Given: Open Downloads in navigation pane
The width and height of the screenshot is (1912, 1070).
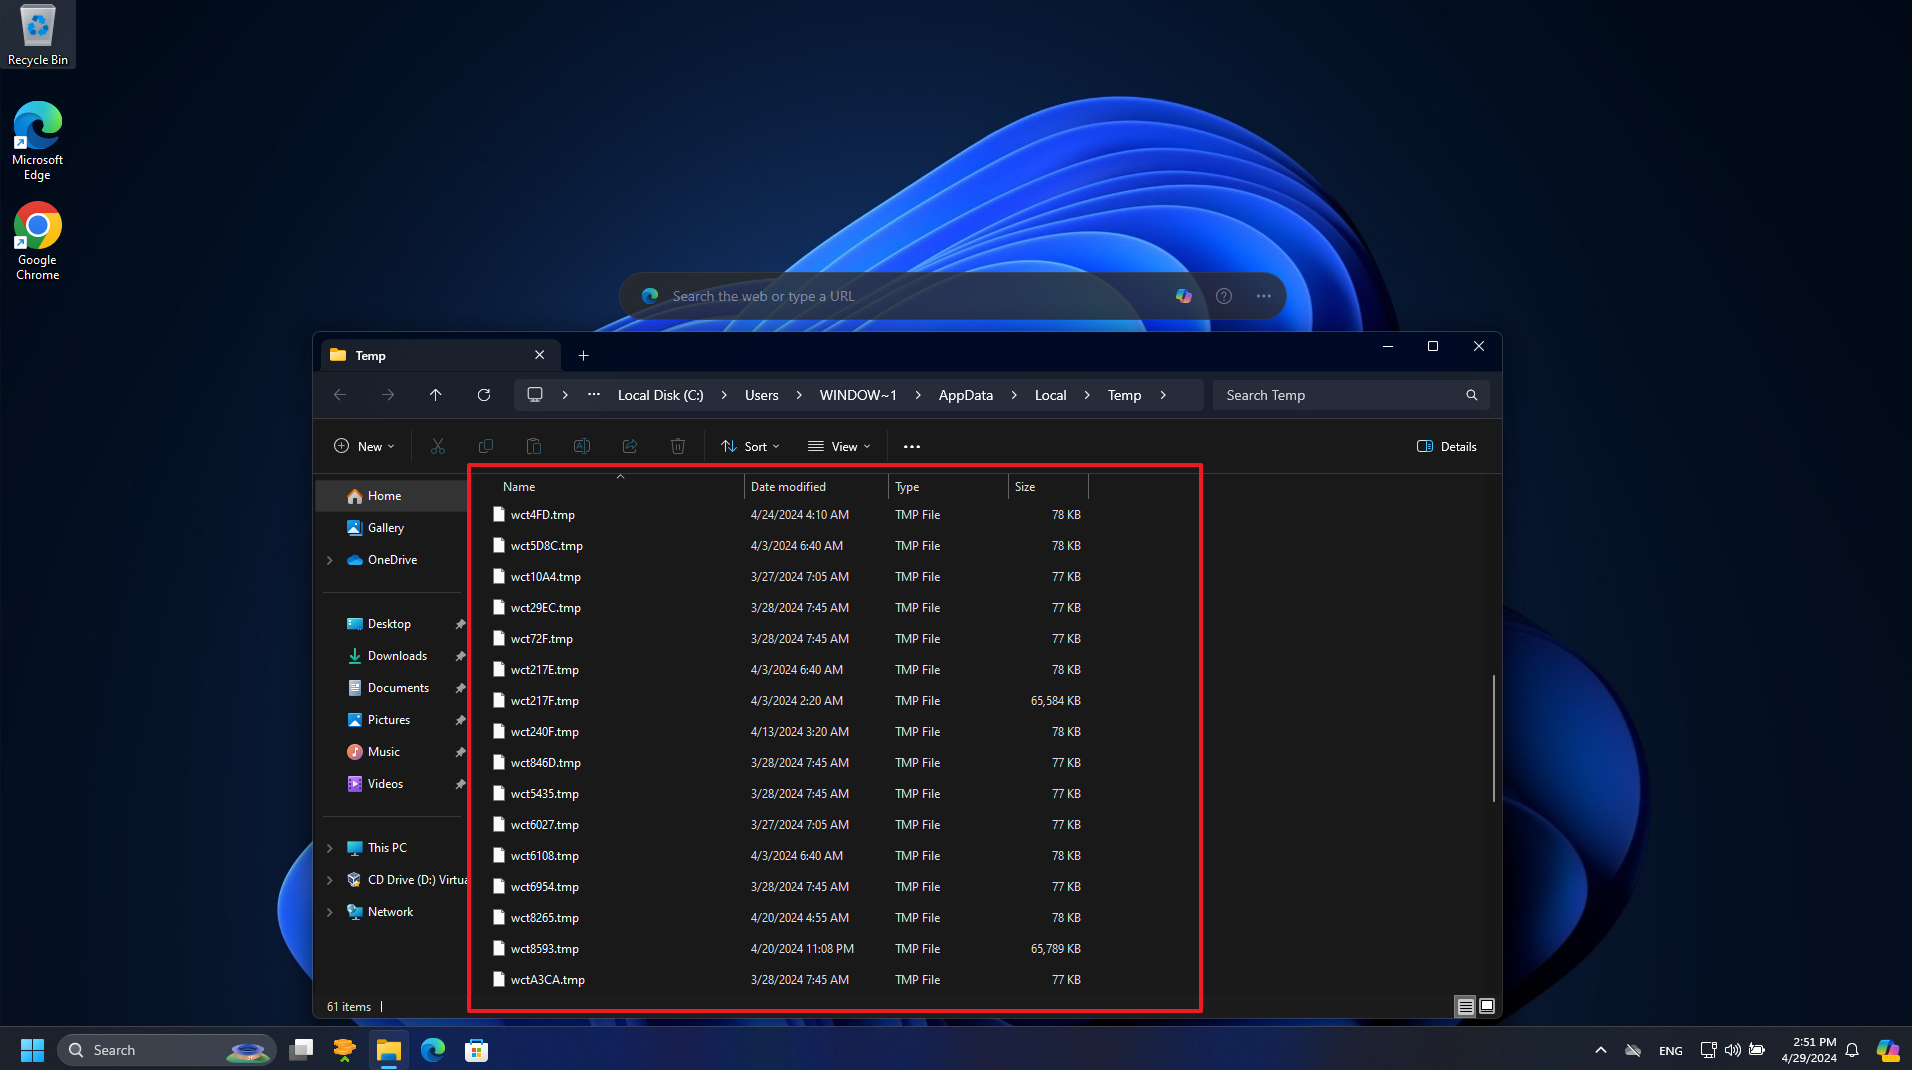Looking at the screenshot, I should (397, 656).
